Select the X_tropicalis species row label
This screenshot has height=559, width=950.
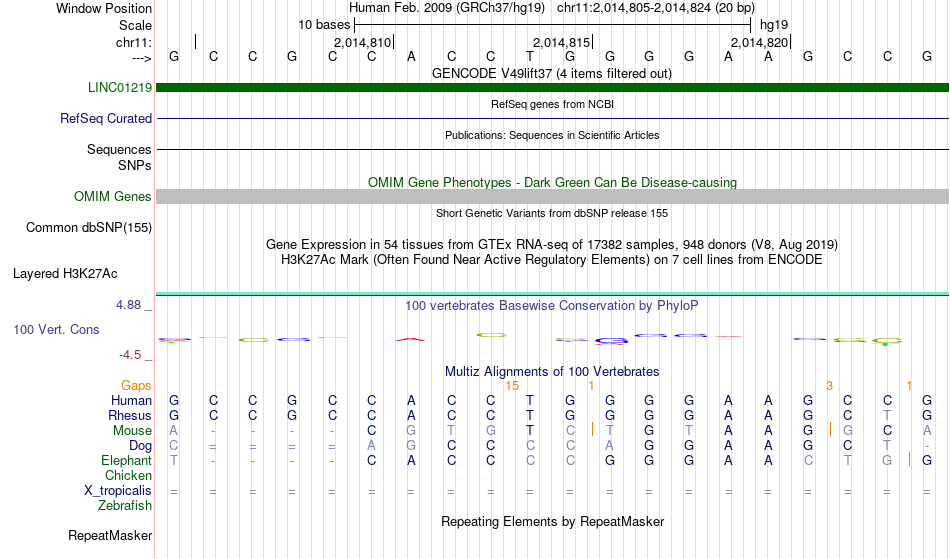point(118,491)
